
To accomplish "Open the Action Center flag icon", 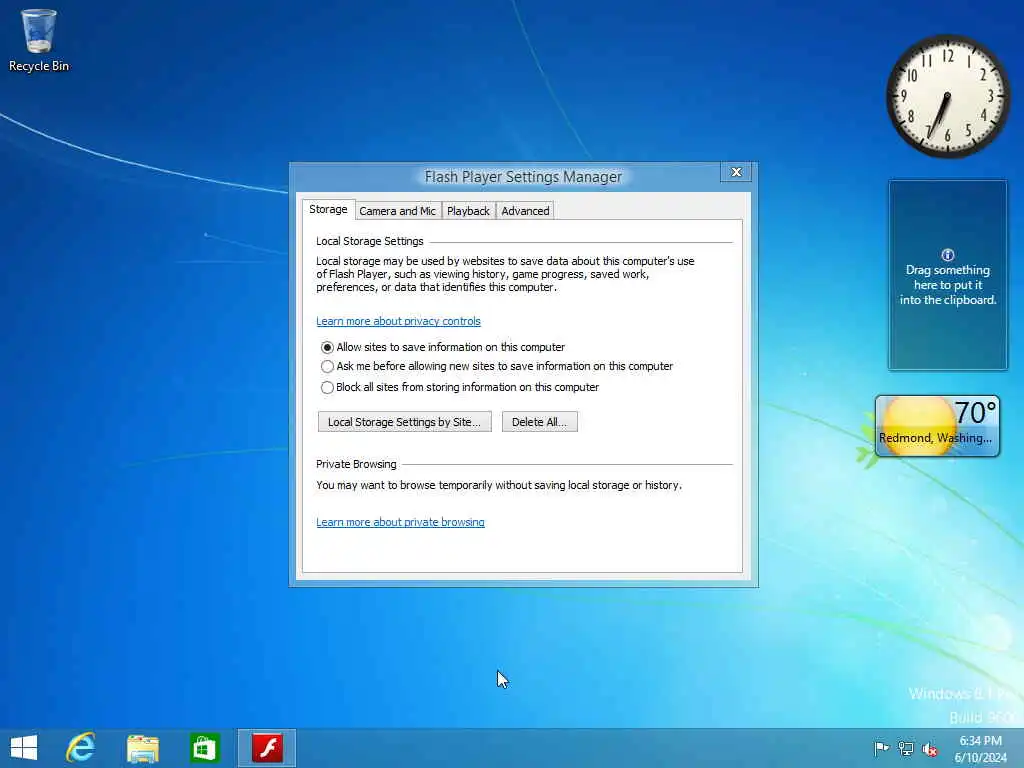I will [881, 748].
